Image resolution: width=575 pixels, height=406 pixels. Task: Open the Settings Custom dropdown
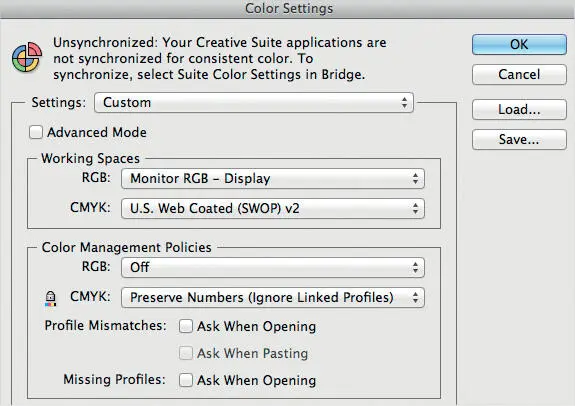[x=254, y=102]
